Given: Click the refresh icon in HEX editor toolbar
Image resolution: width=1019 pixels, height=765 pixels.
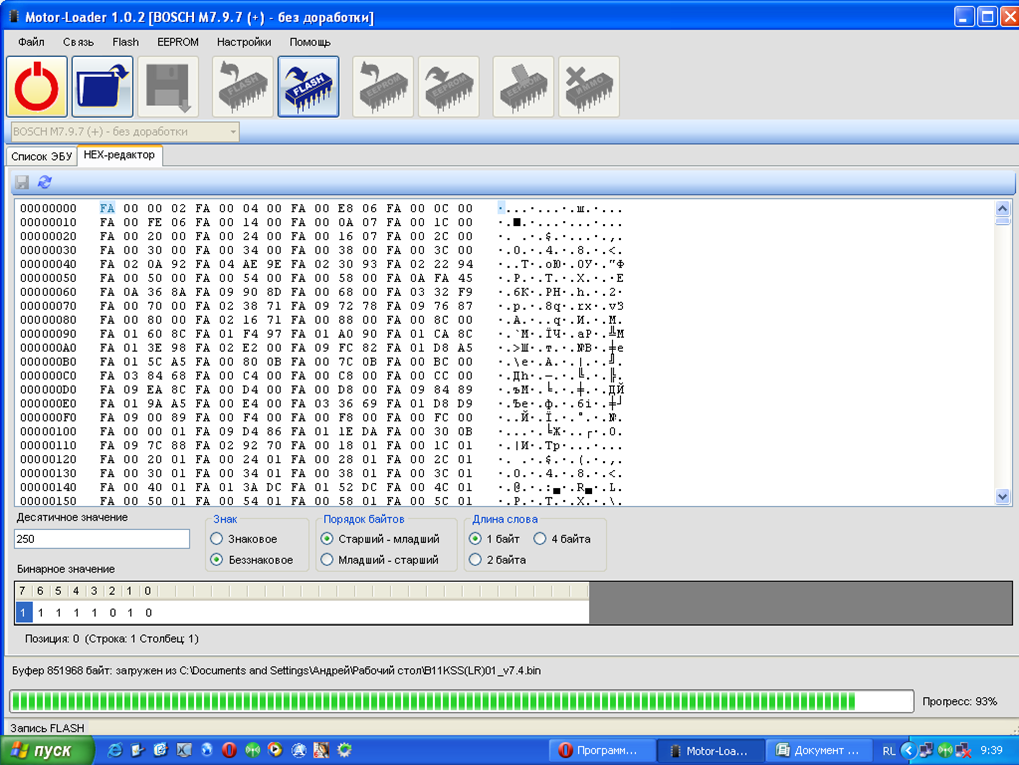Looking at the screenshot, I should point(44,182).
